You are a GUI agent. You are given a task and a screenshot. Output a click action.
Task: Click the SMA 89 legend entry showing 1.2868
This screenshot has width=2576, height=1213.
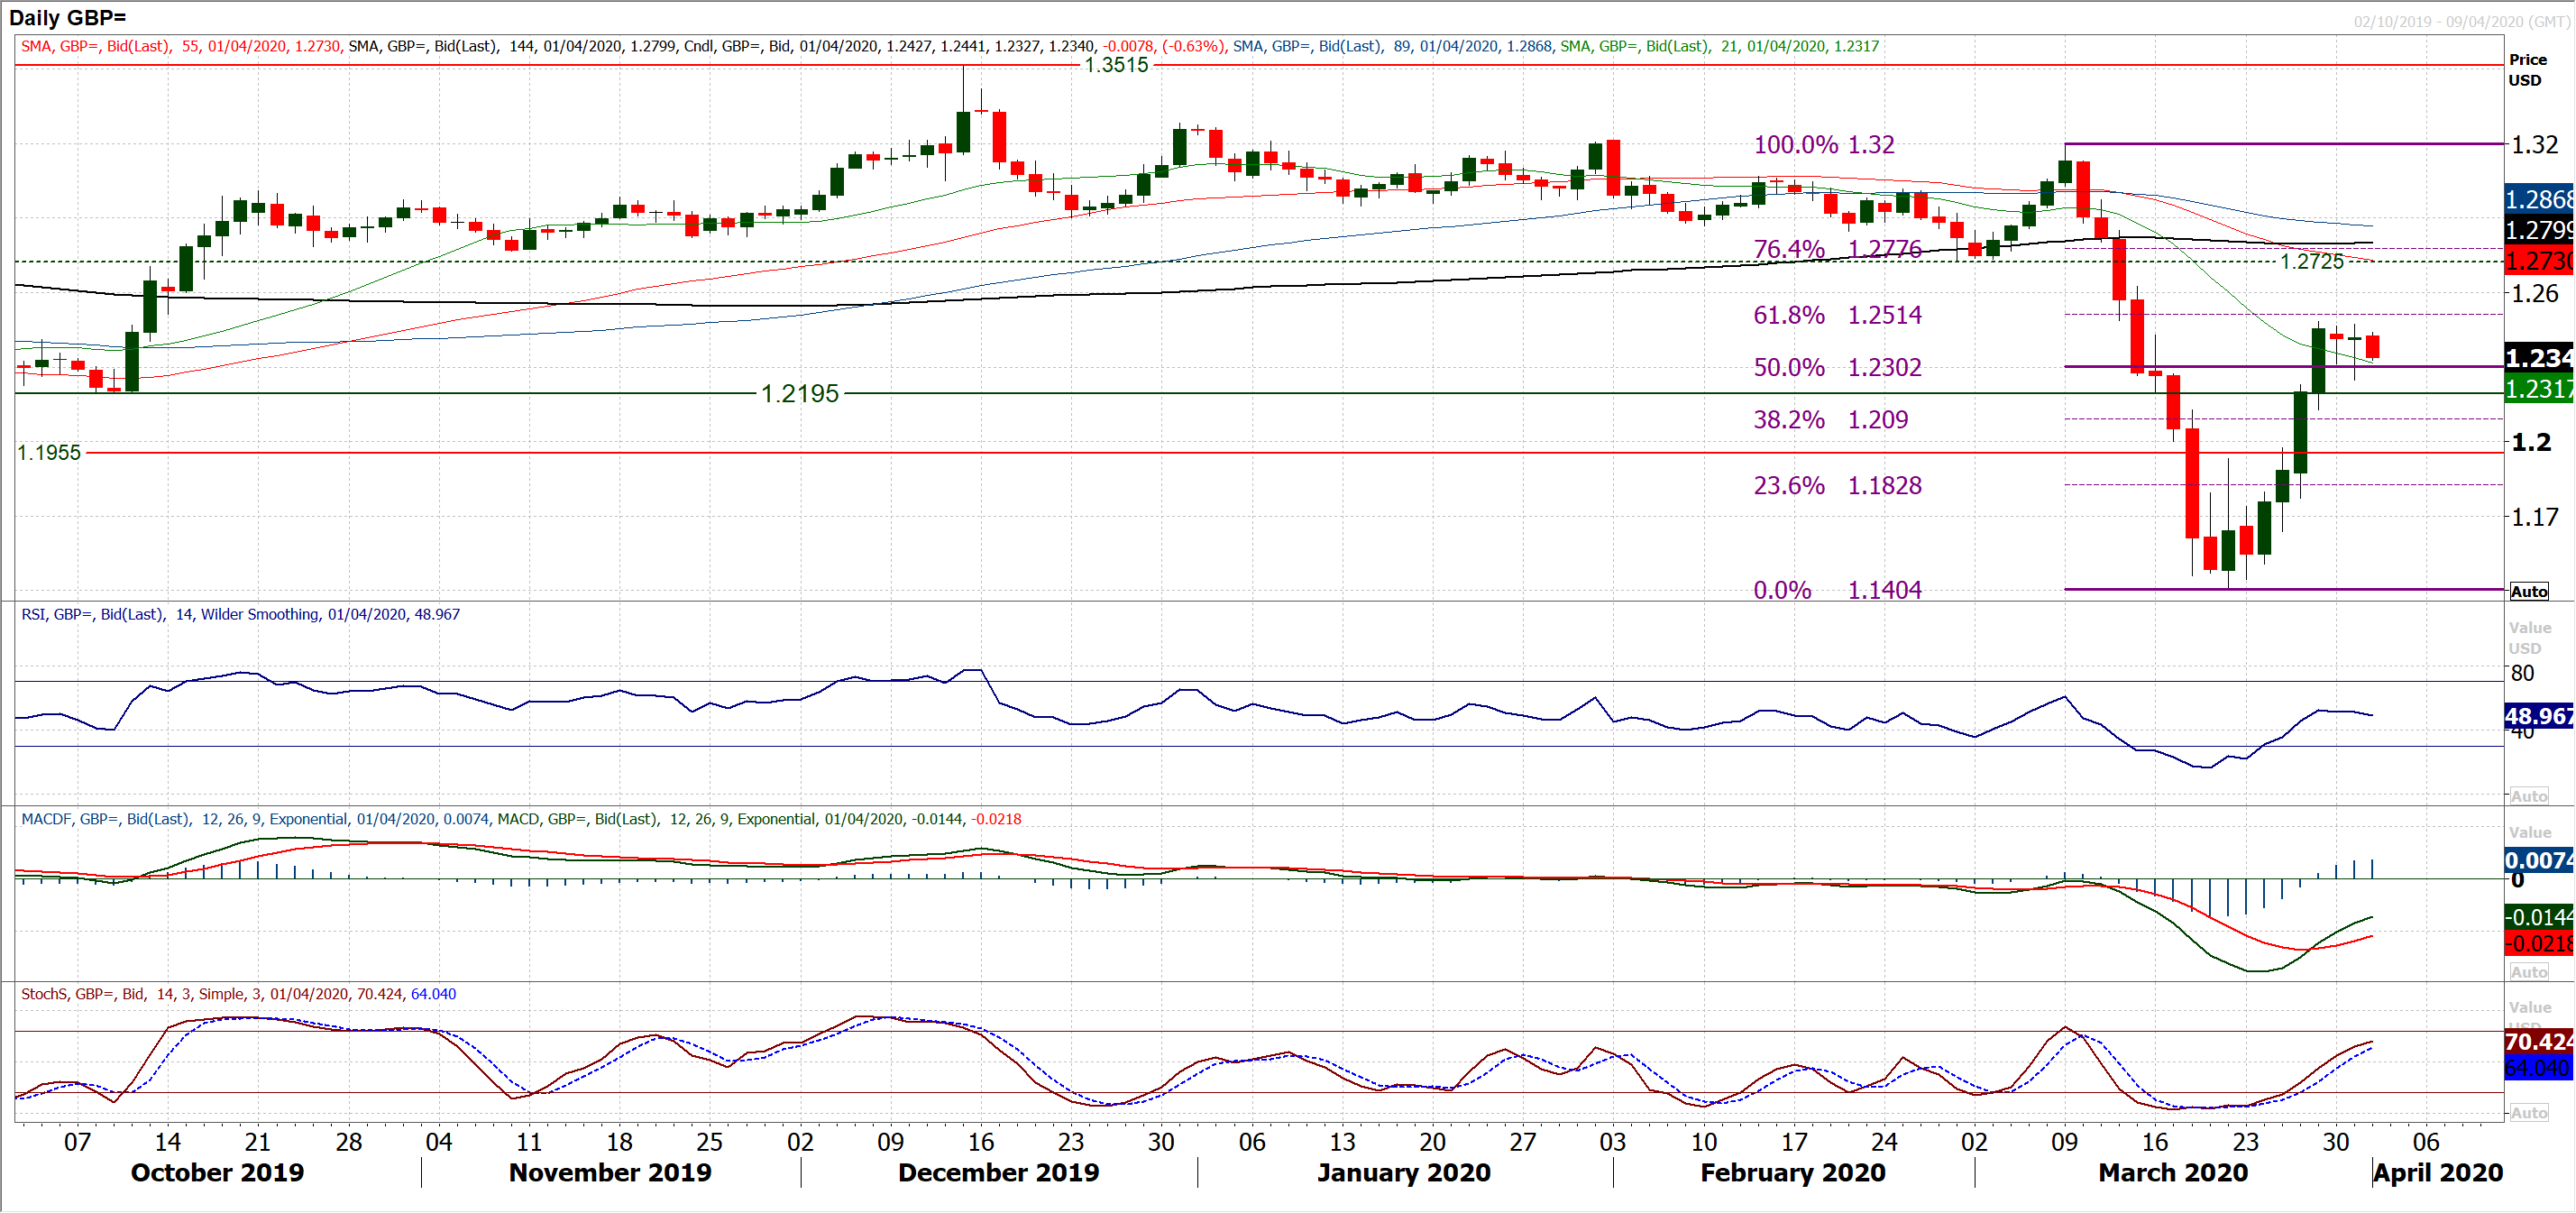point(1394,46)
